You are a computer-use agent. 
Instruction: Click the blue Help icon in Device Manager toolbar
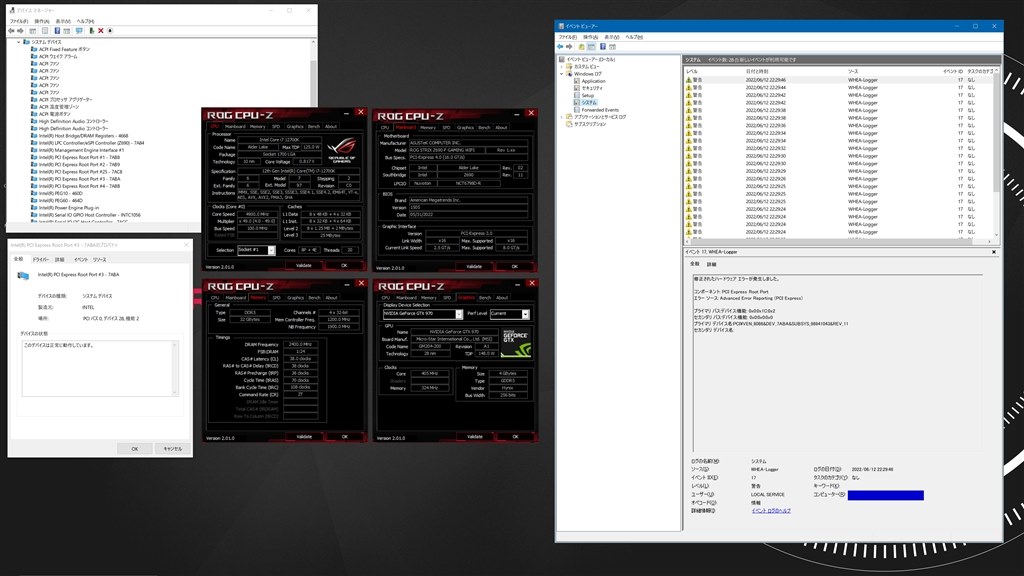click(57, 31)
